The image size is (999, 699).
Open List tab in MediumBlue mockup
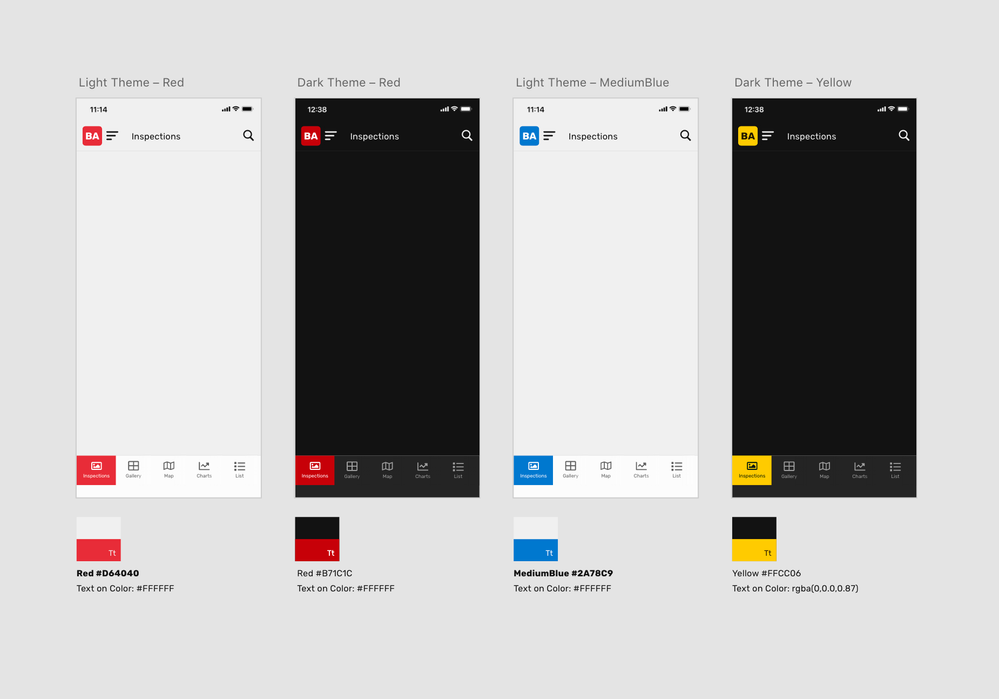pos(677,470)
